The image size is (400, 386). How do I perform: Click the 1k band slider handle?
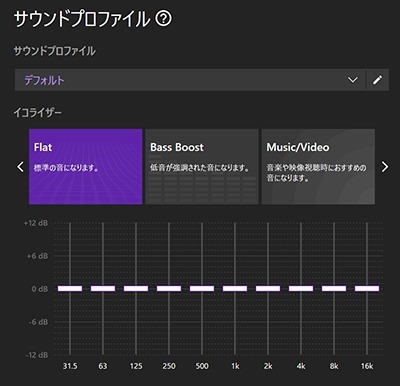pyautogui.click(x=235, y=288)
